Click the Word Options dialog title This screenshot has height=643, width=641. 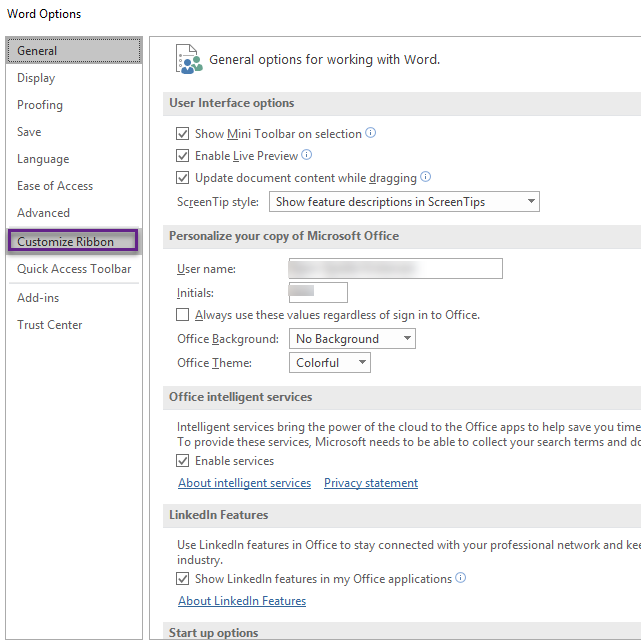[44, 14]
